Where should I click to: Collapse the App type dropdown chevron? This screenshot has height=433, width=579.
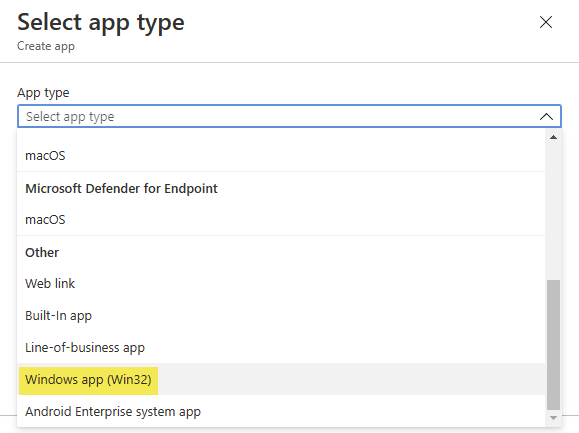(546, 117)
